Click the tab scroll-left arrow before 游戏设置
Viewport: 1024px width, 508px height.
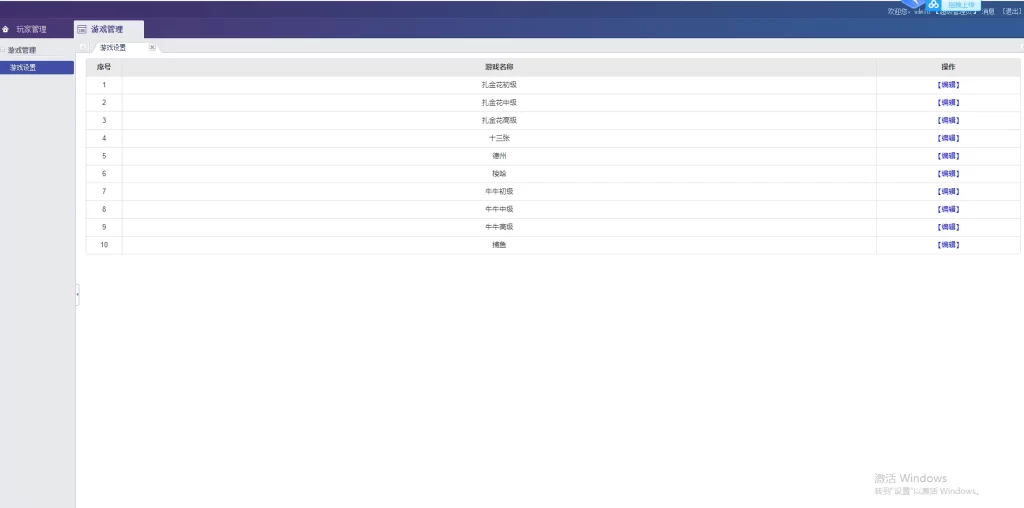[x=83, y=47]
